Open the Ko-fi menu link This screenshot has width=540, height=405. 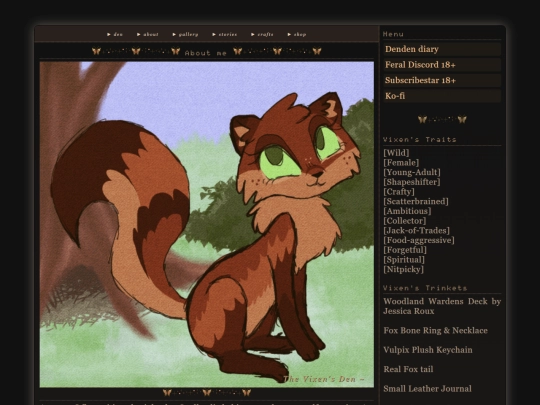[x=442, y=96]
